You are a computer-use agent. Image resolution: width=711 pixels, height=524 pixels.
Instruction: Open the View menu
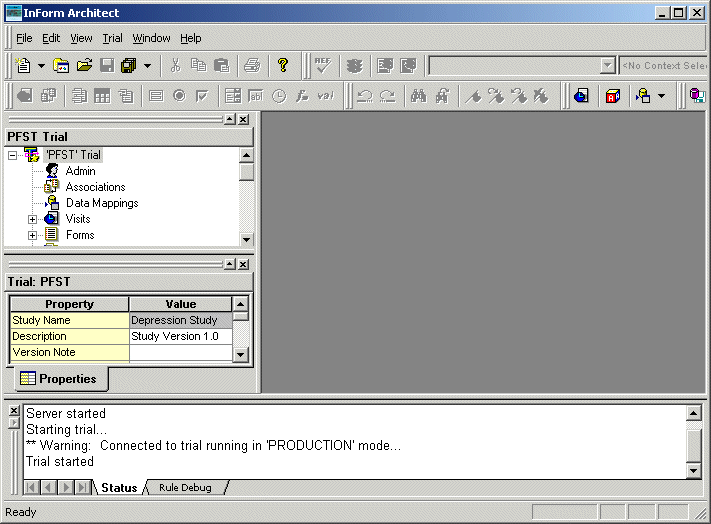click(x=81, y=39)
